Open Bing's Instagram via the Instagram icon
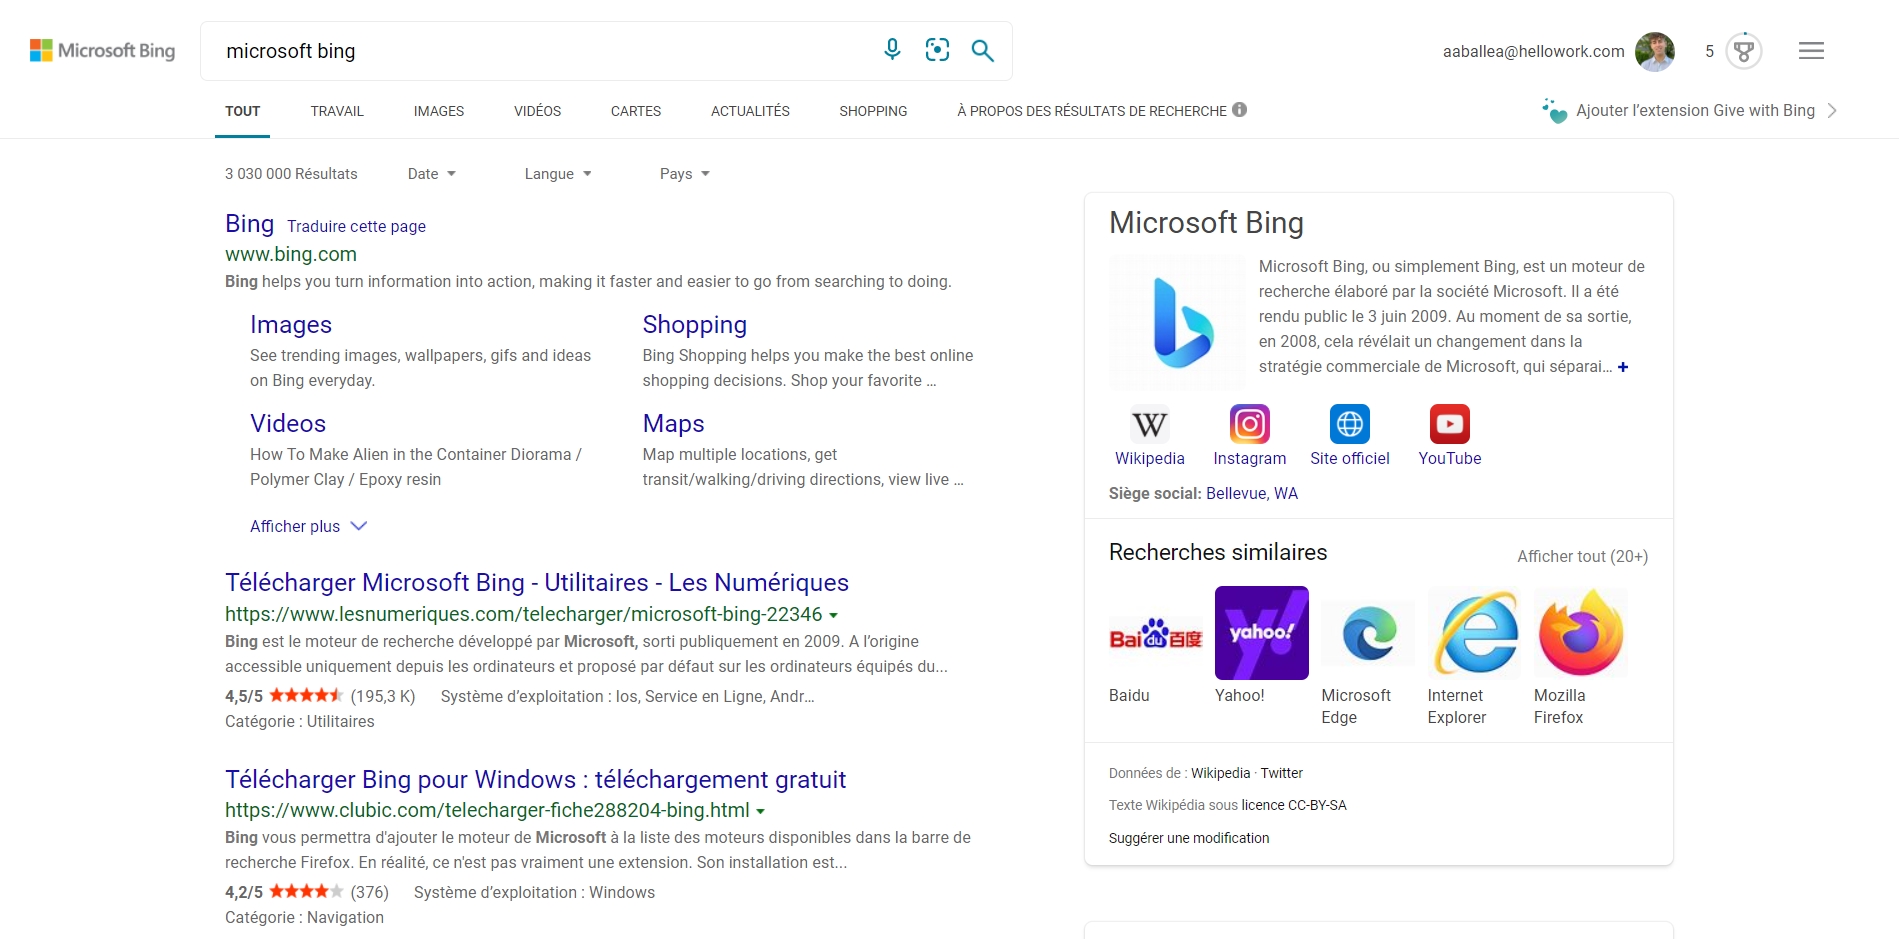Viewport: 1899px width, 939px height. (1249, 424)
